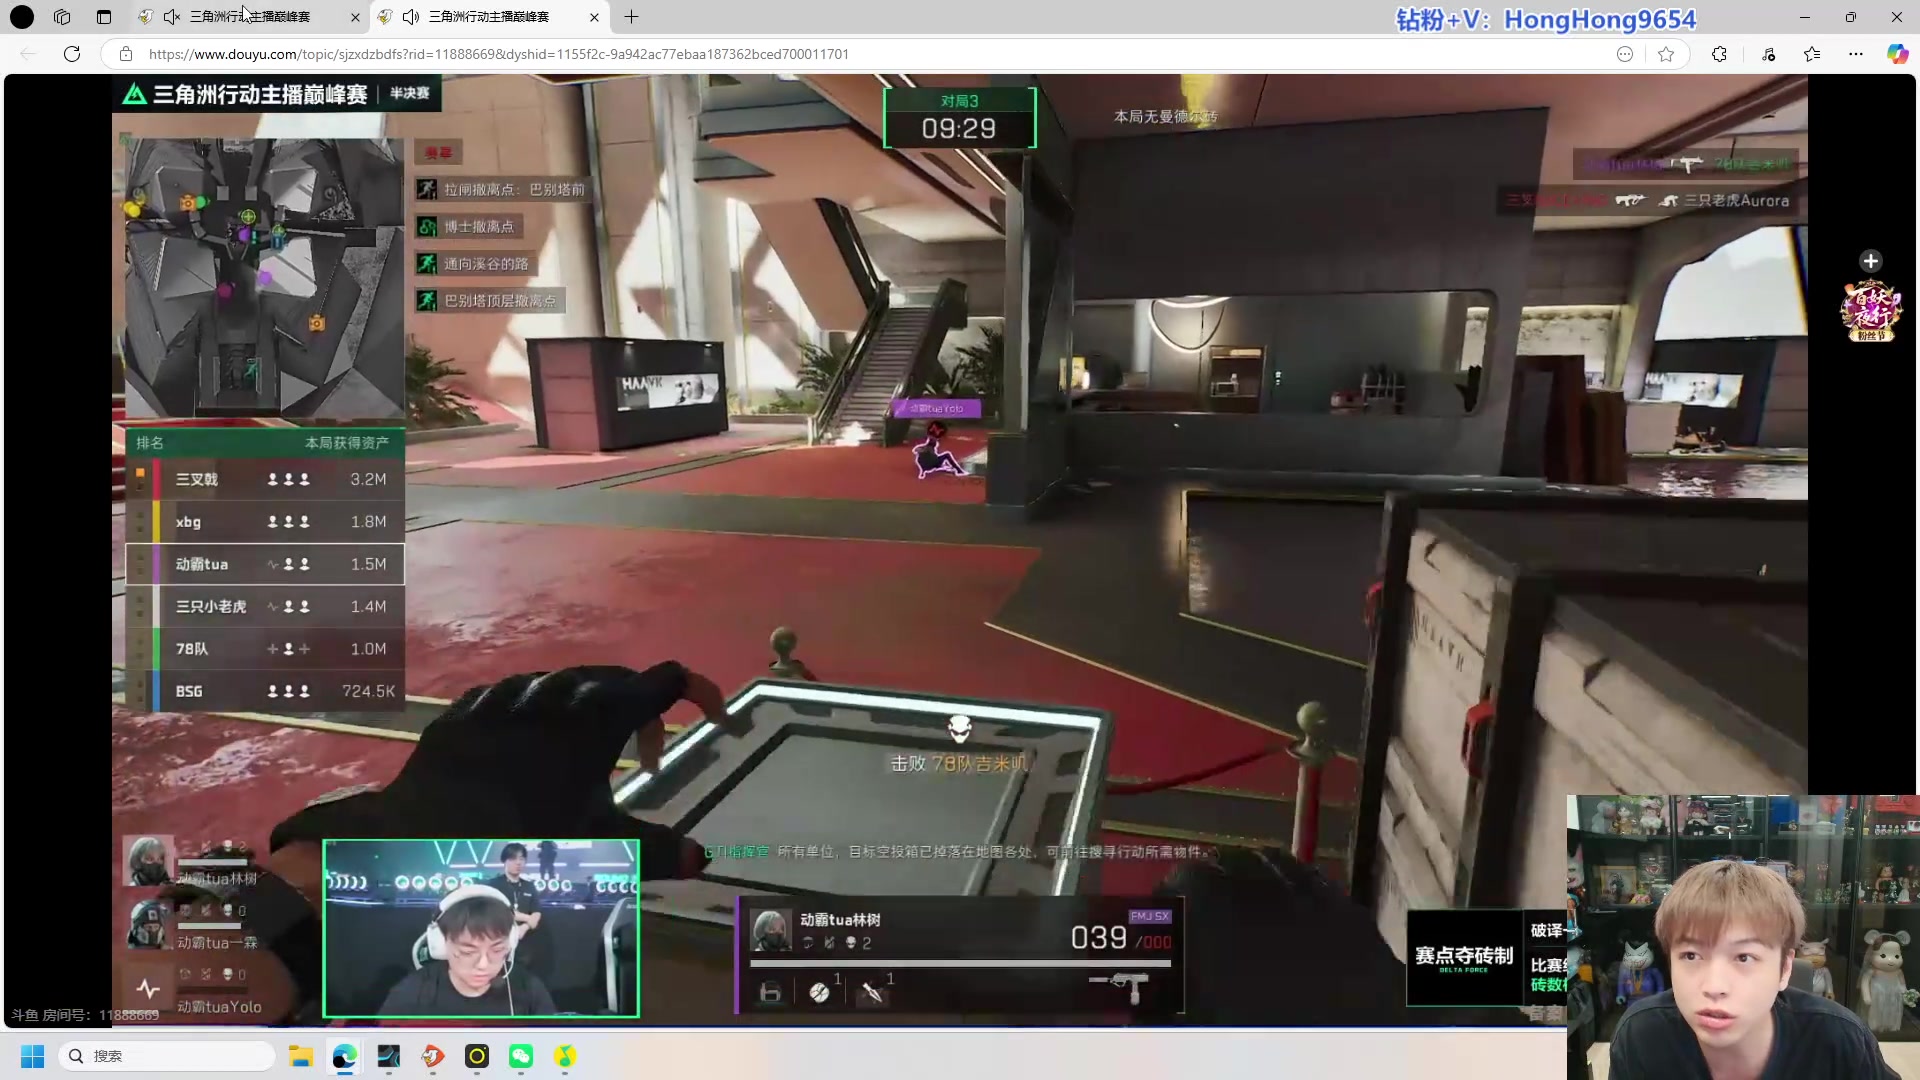Click the 动霸tuaYolo squad member entry
Image resolution: width=1920 pixels, height=1080 pixels.
195,990
